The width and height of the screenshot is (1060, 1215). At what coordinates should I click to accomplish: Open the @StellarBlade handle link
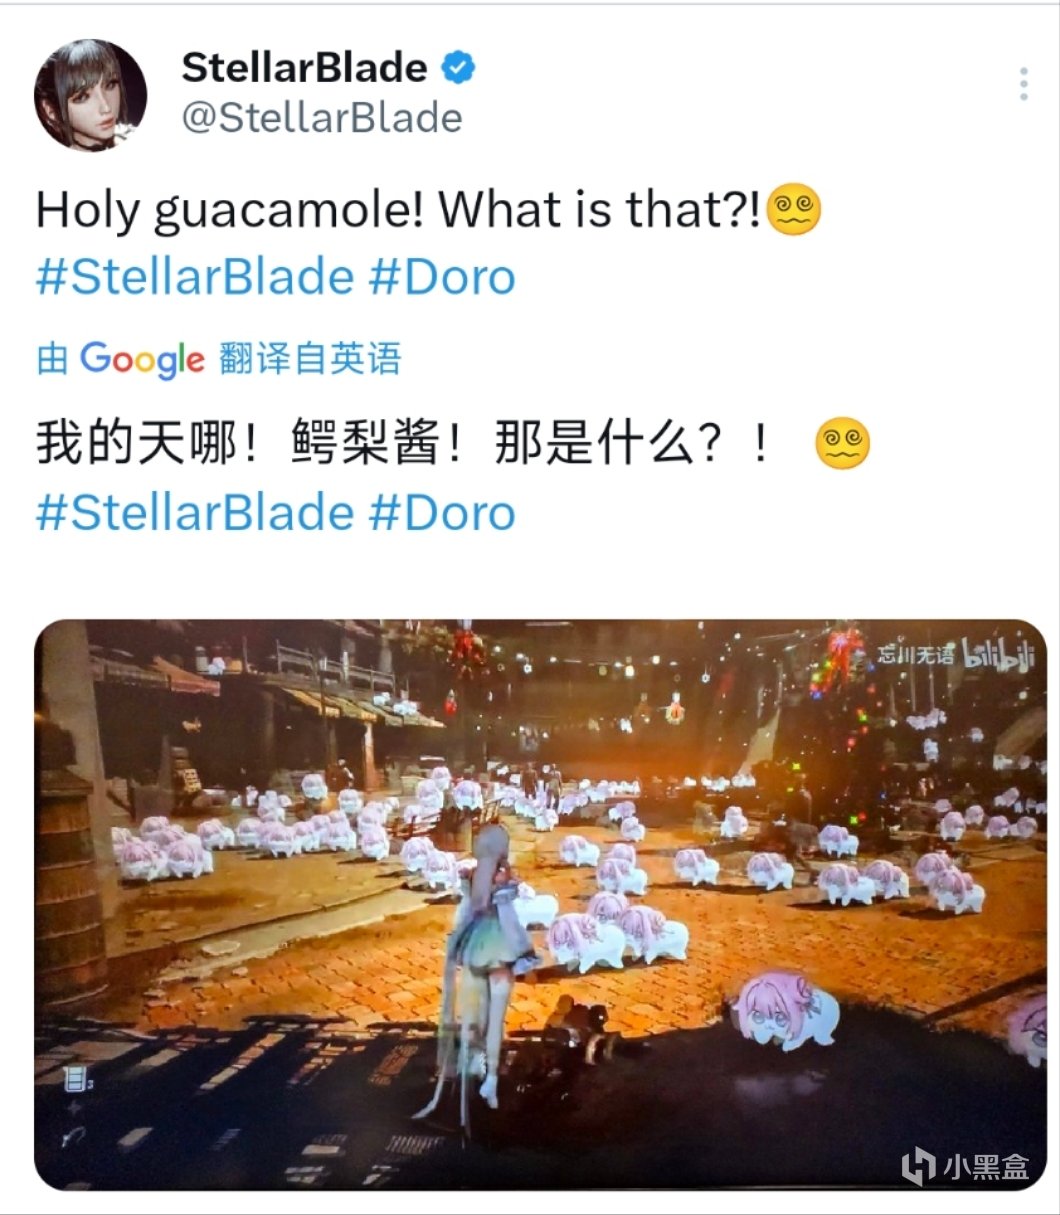321,118
